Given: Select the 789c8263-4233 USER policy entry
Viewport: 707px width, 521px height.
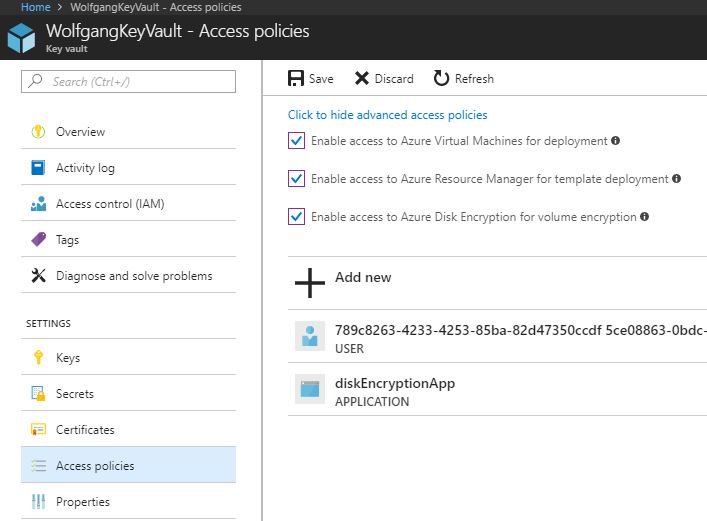Looking at the screenshot, I should [x=497, y=336].
